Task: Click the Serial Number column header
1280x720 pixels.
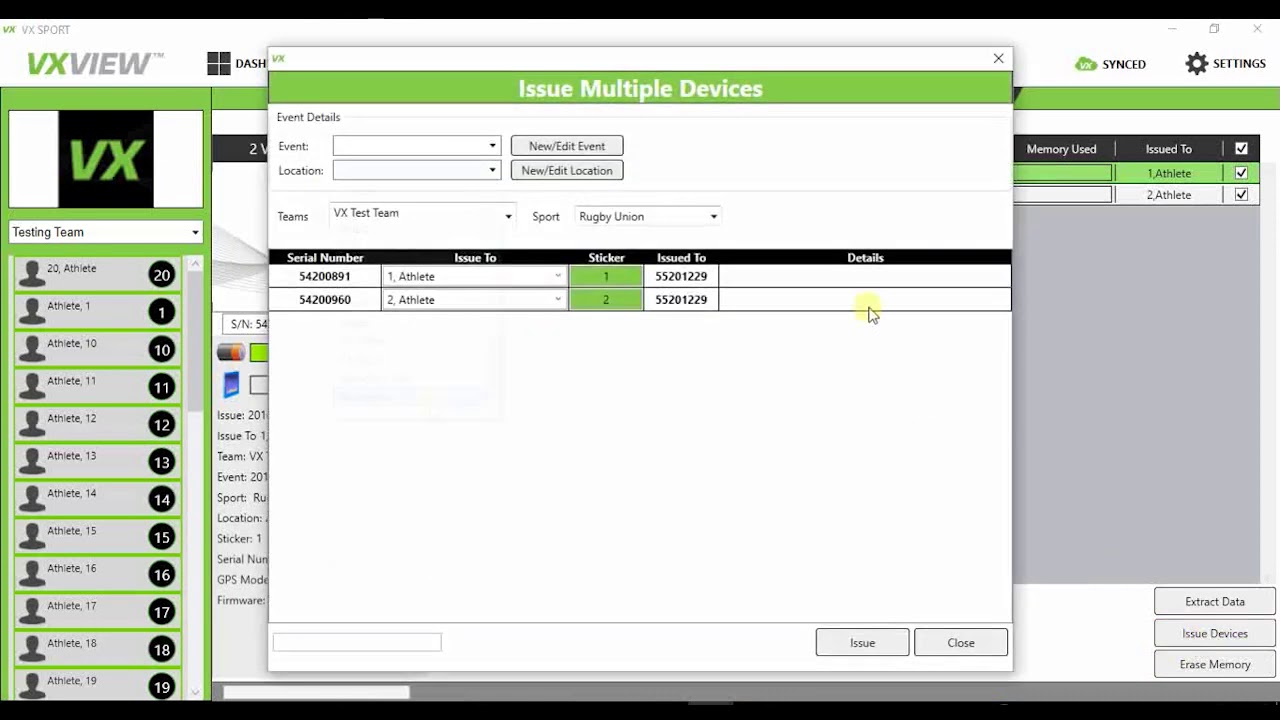Action: (325, 258)
